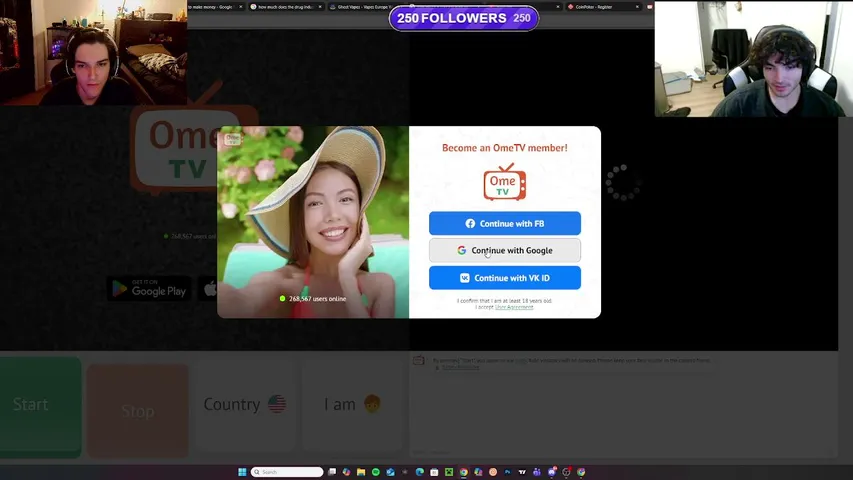Open Photoshop from the taskbar
Viewport: 853px width, 480px height.
508,472
